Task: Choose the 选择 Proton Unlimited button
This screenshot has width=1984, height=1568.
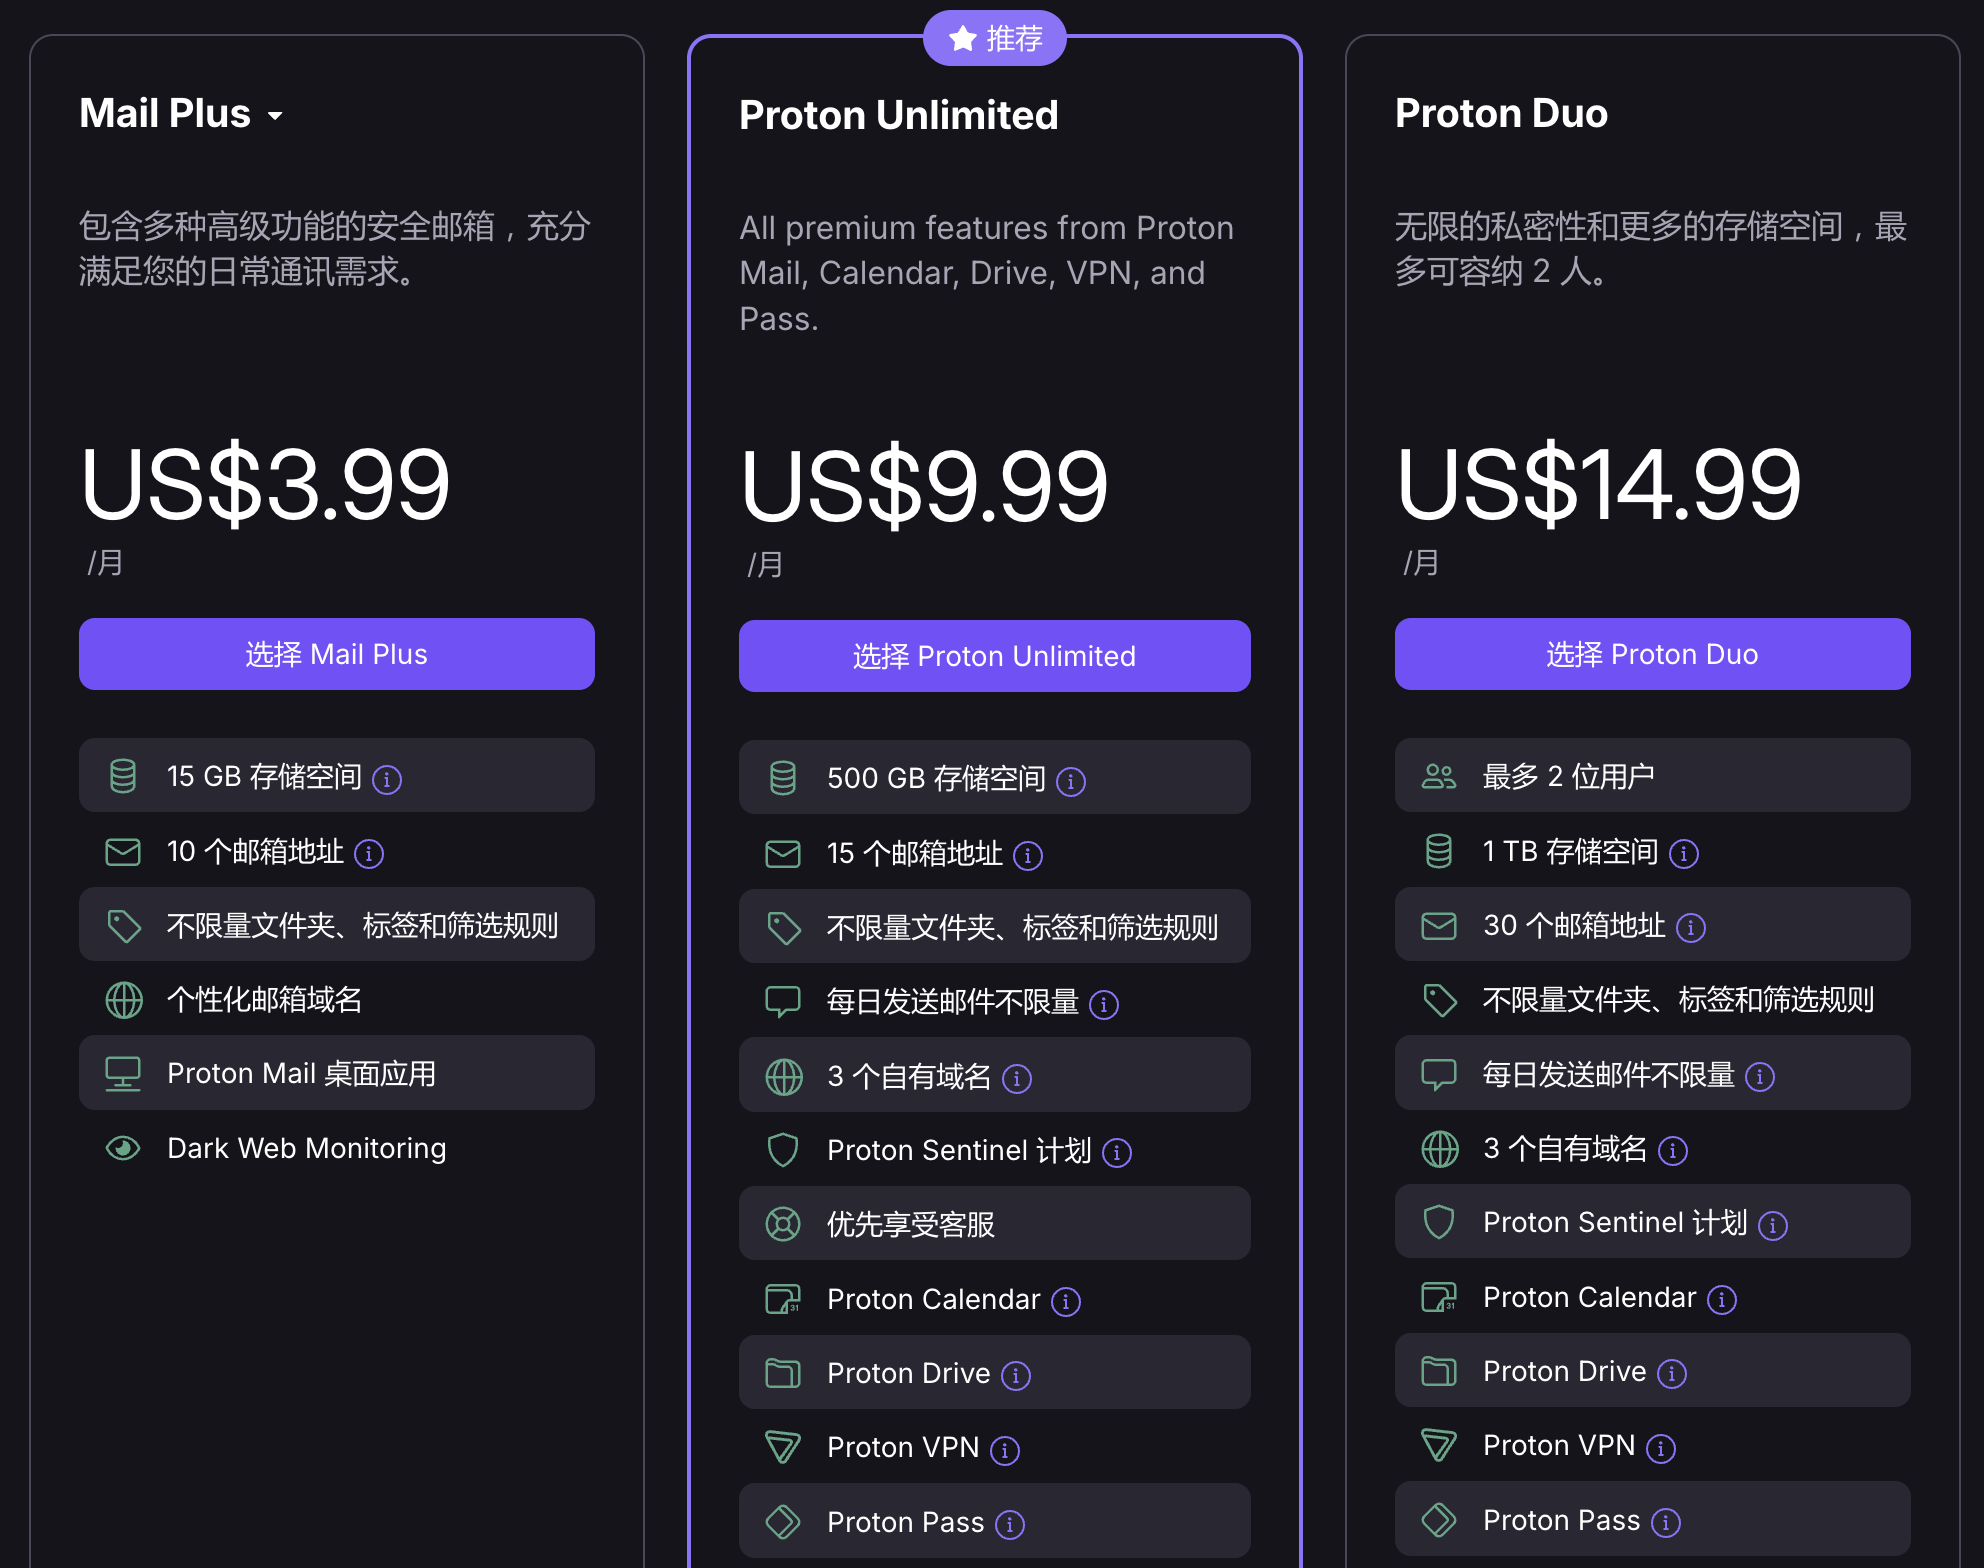Action: (994, 656)
